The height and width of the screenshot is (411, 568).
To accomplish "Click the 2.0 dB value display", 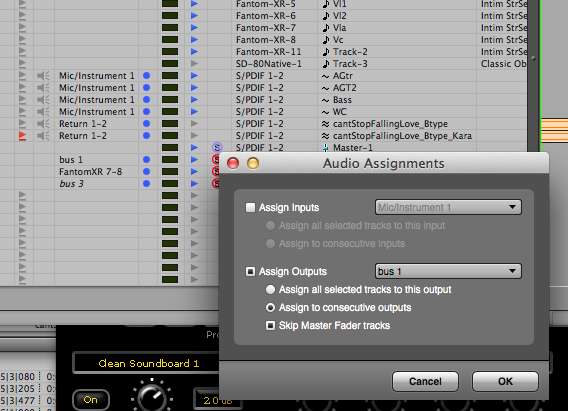I will (217, 400).
